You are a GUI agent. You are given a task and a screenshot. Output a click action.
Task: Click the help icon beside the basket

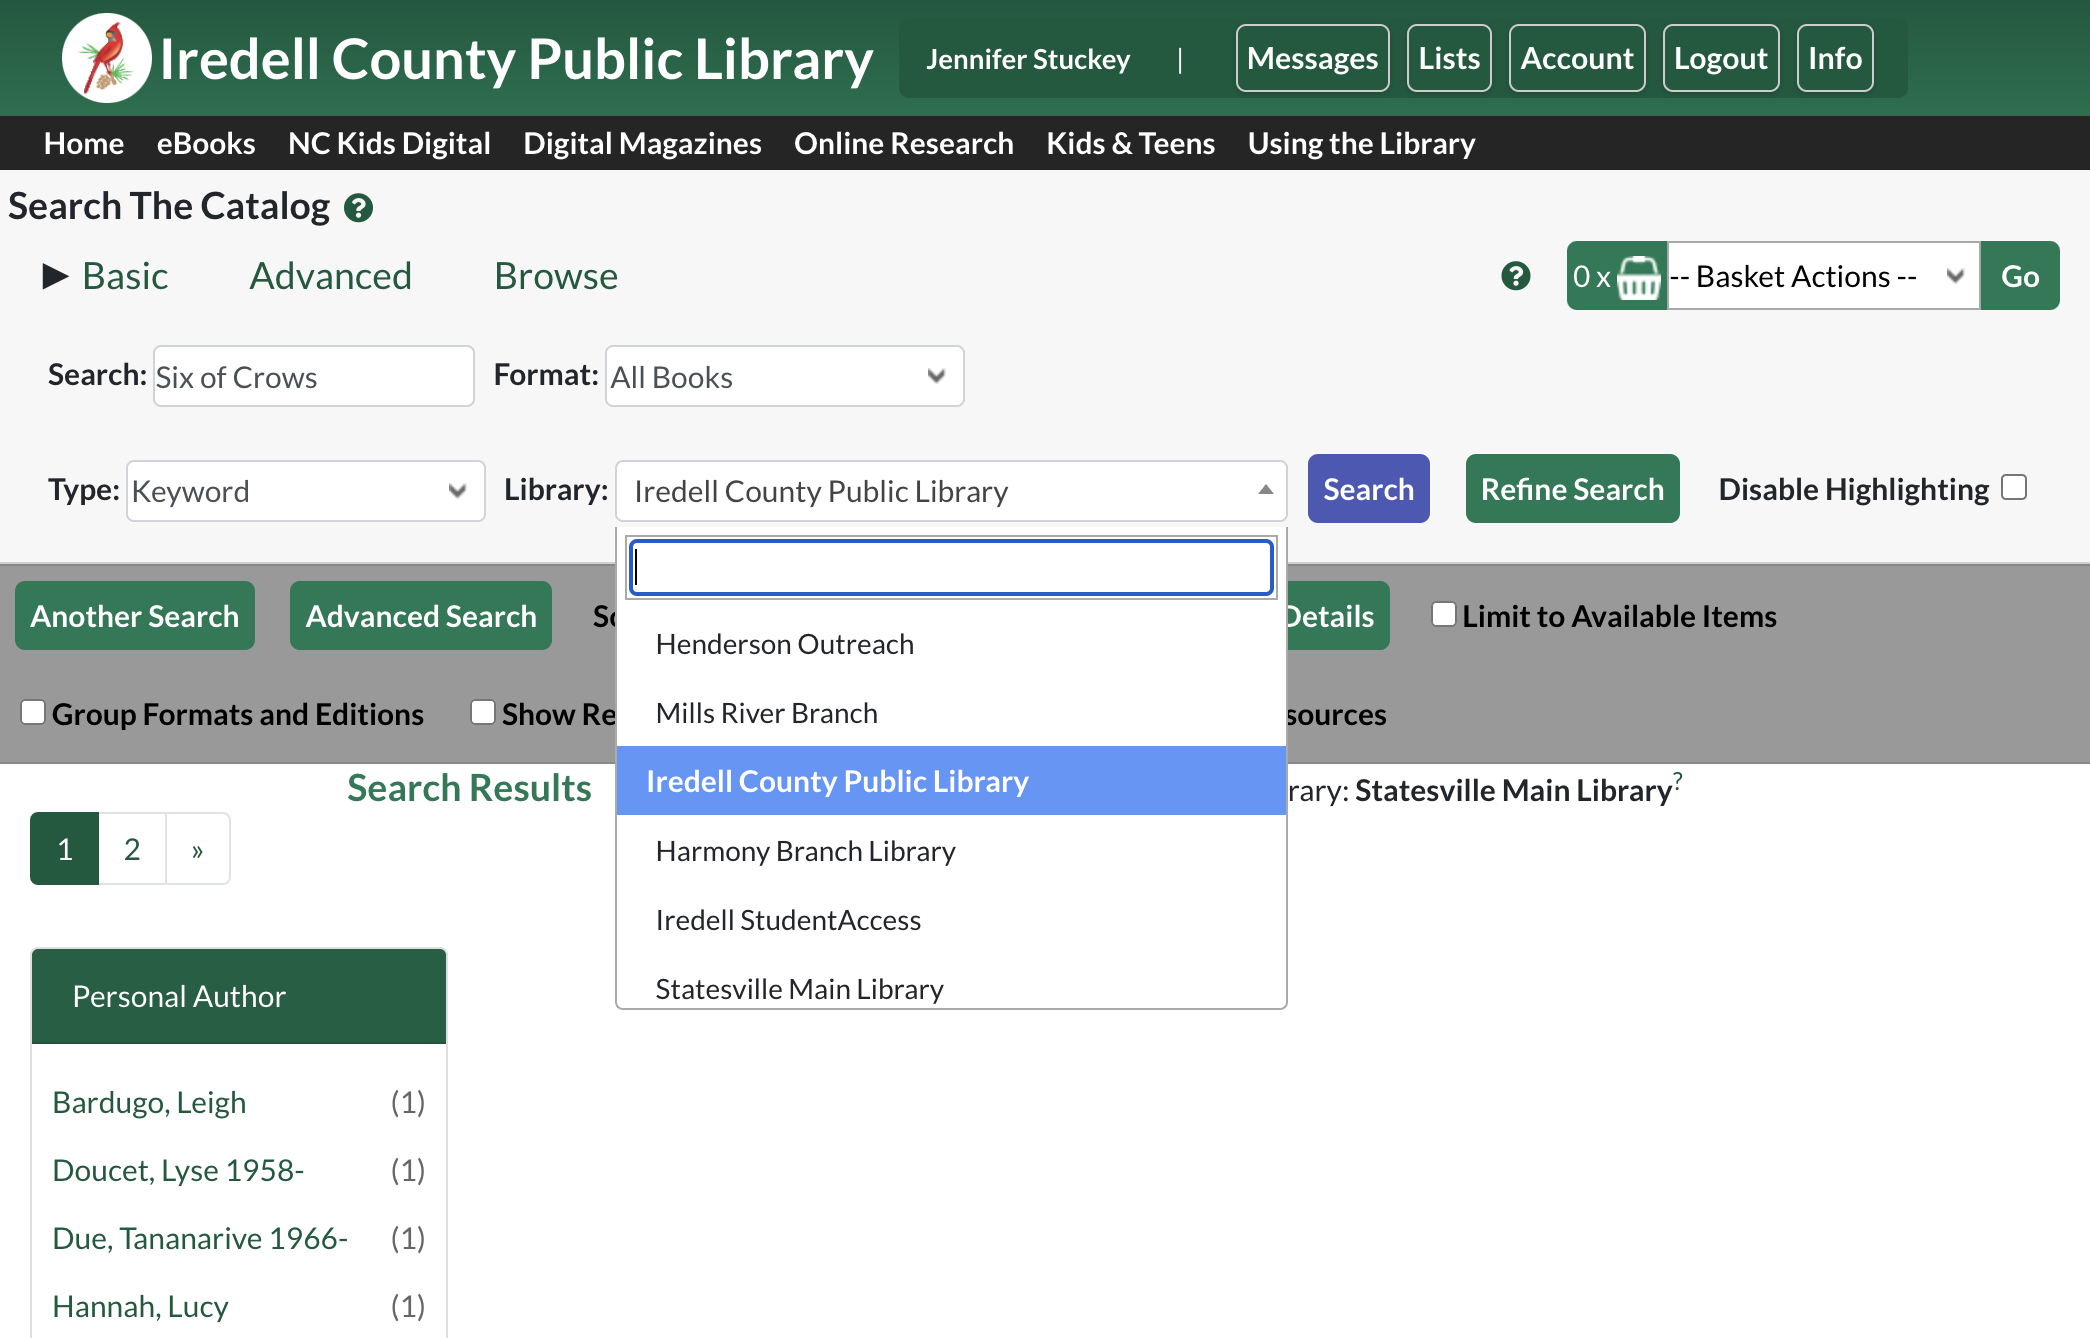pyautogui.click(x=1516, y=276)
